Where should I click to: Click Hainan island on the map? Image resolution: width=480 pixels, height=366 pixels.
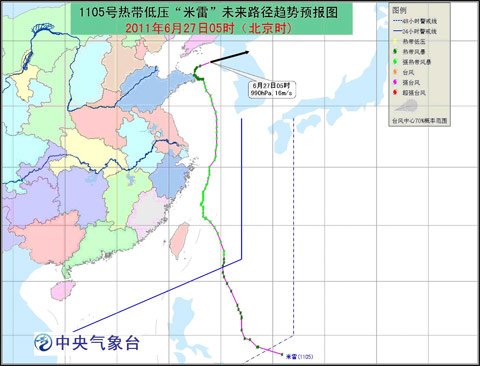pos(63,290)
